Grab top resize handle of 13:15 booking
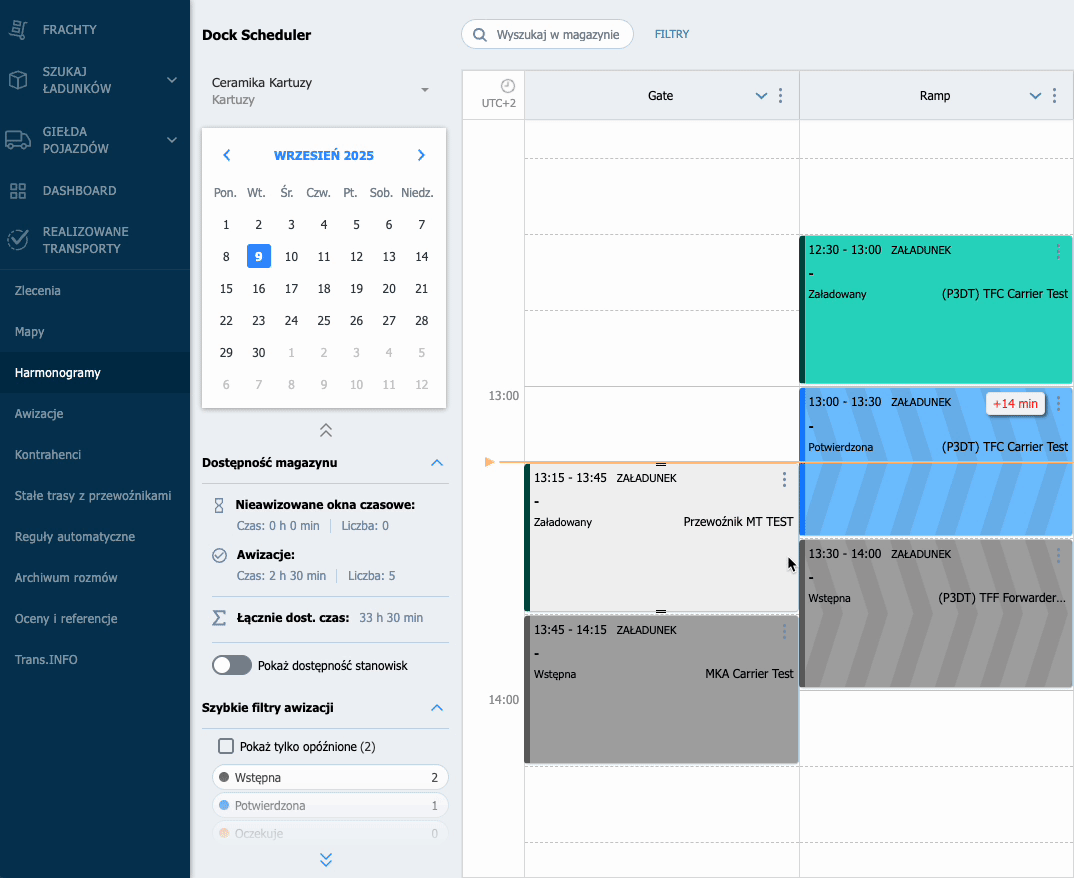This screenshot has height=878, width=1074. click(661, 464)
